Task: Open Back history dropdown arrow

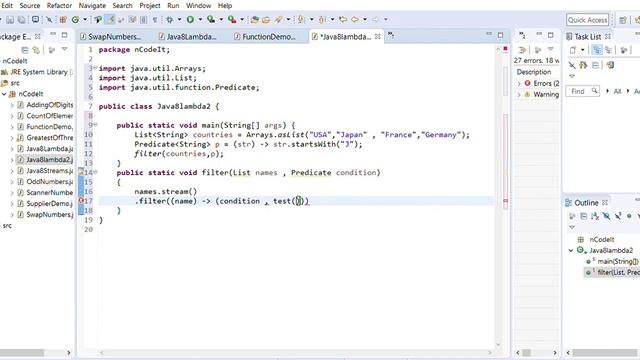Action: (x=365, y=19)
